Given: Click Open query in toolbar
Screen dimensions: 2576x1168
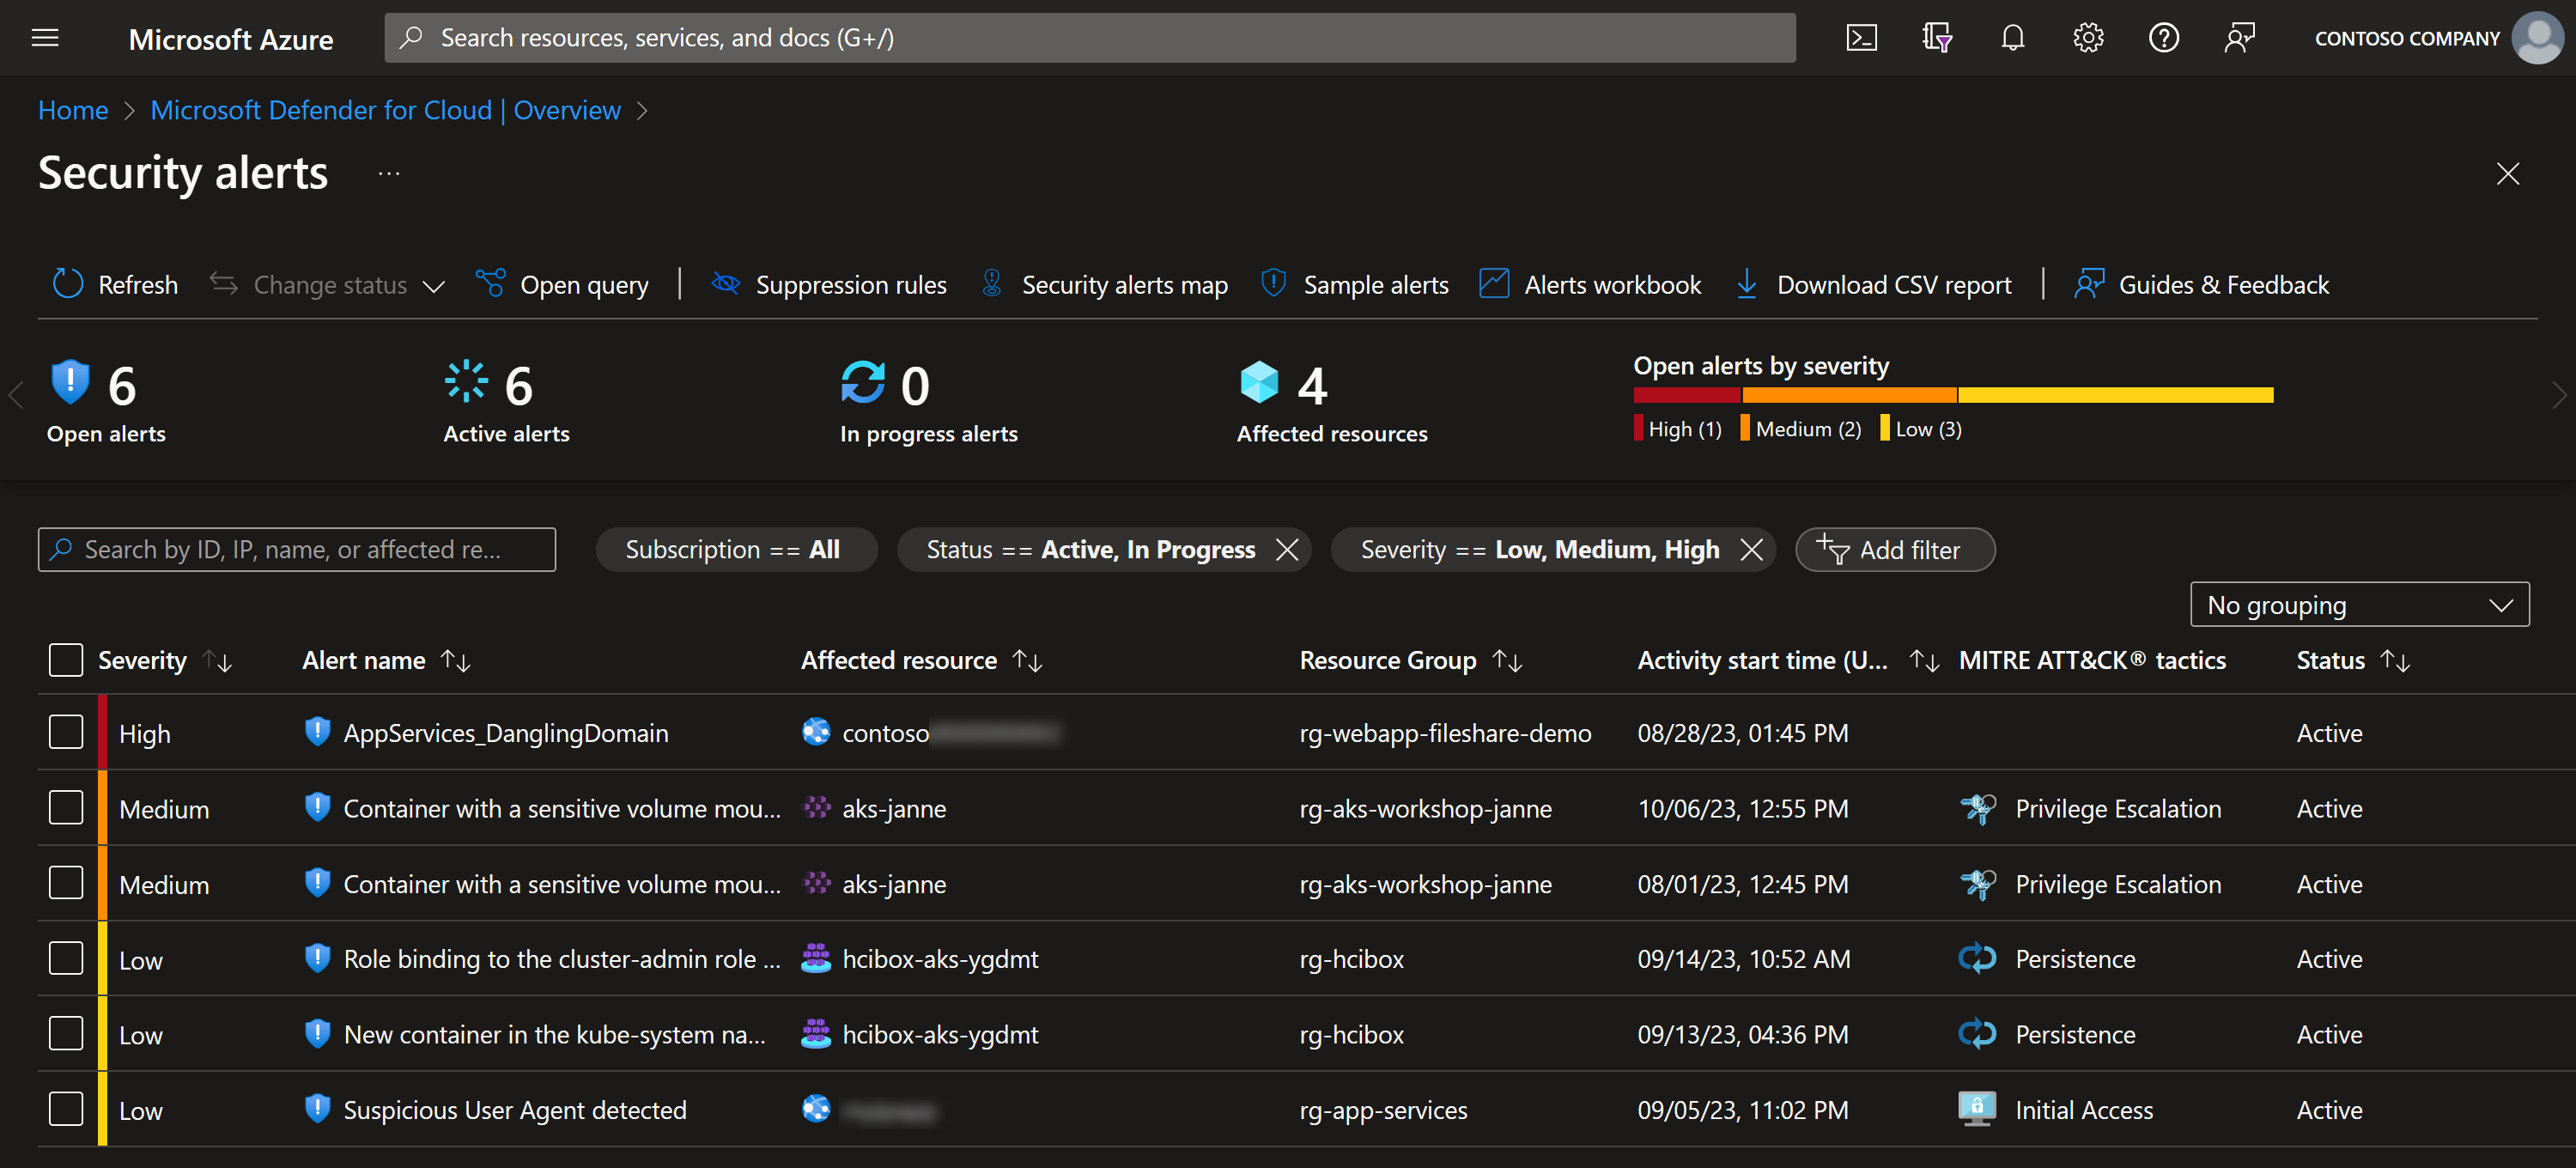Looking at the screenshot, I should tap(562, 284).
